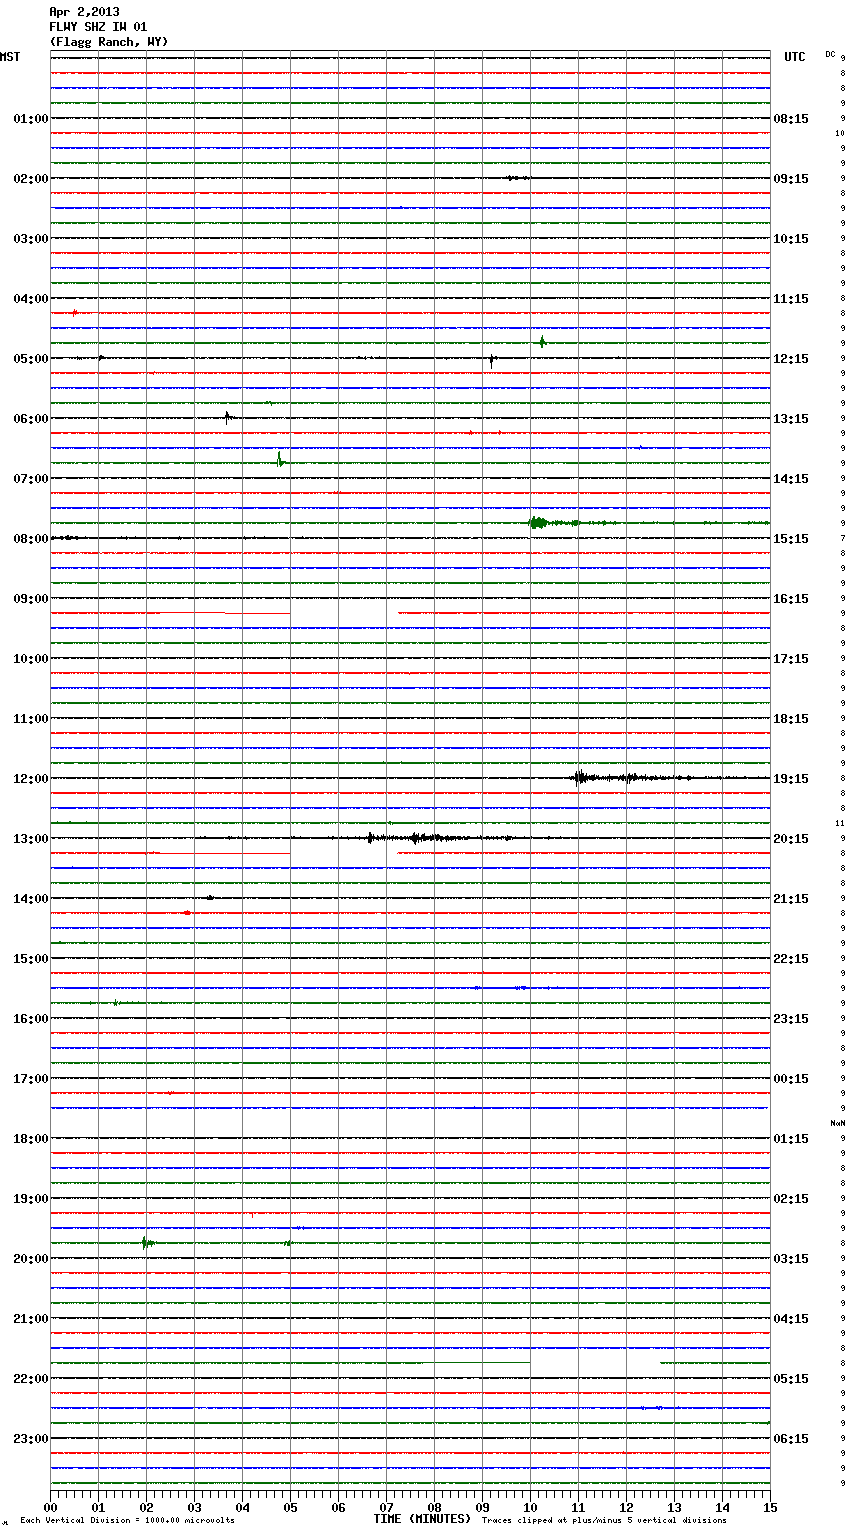This screenshot has height=1534, width=850.
Task: Click the "20:15" UTC time label
Action: click(x=791, y=839)
